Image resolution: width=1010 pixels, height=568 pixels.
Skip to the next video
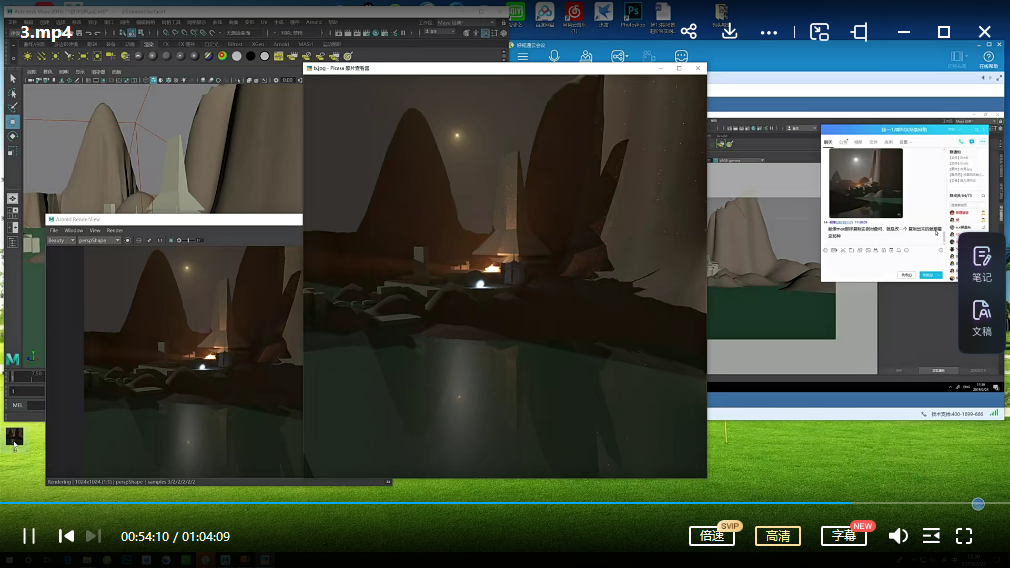click(93, 536)
